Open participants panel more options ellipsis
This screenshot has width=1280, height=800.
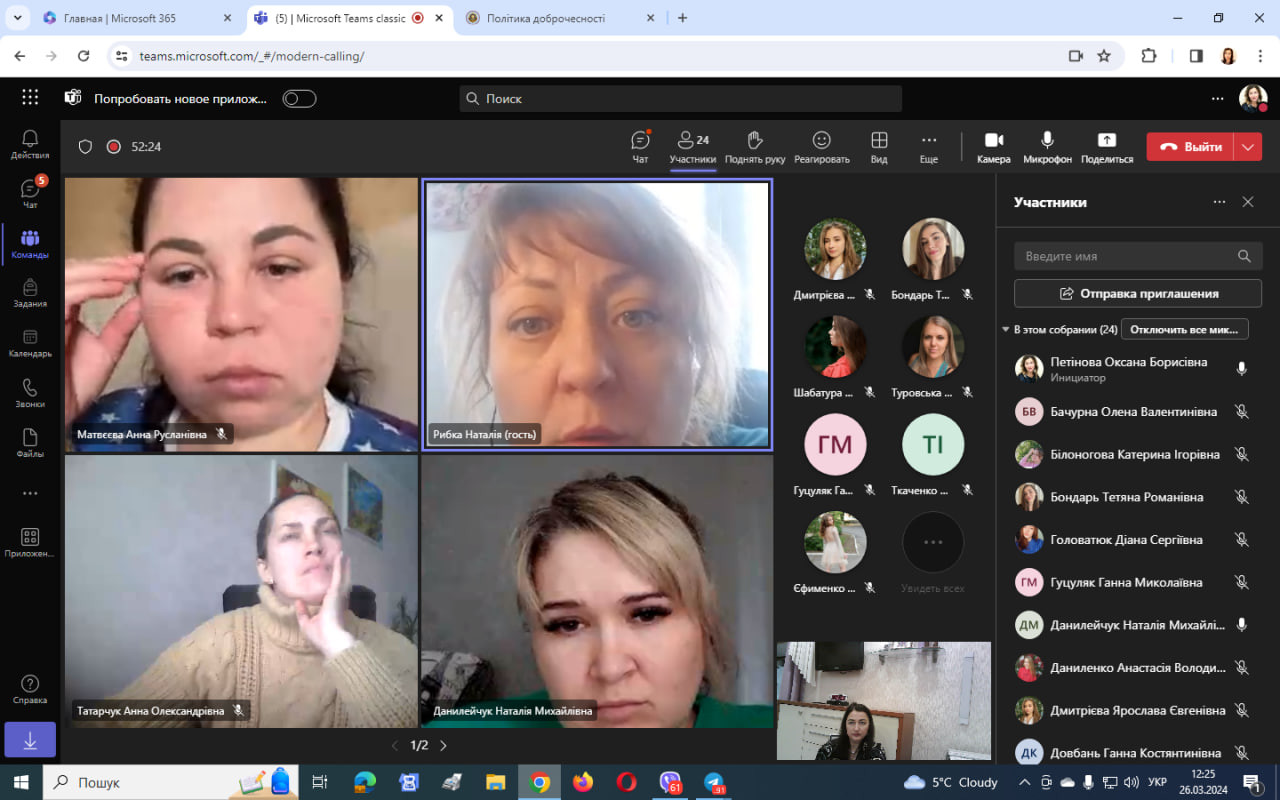(1219, 202)
